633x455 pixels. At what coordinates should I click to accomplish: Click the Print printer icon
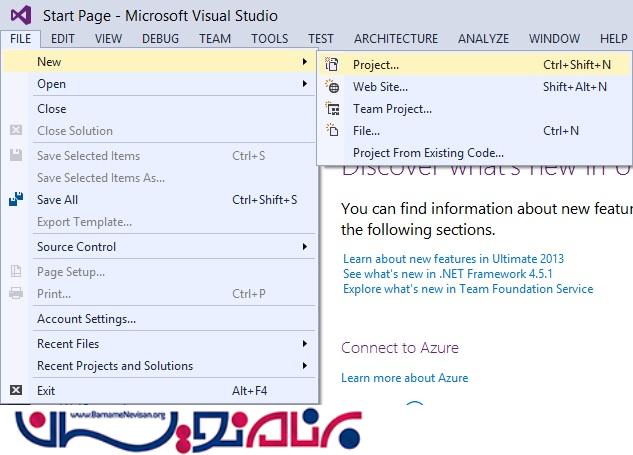coord(16,294)
